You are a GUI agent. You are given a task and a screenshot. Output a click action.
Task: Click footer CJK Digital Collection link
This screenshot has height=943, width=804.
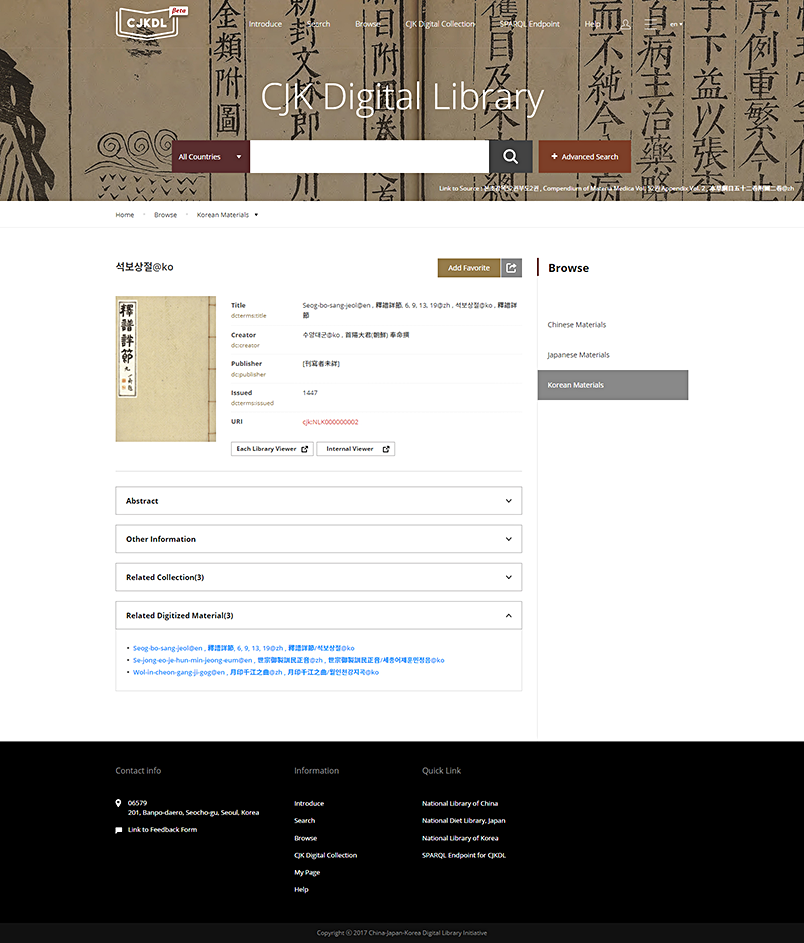[325, 855]
